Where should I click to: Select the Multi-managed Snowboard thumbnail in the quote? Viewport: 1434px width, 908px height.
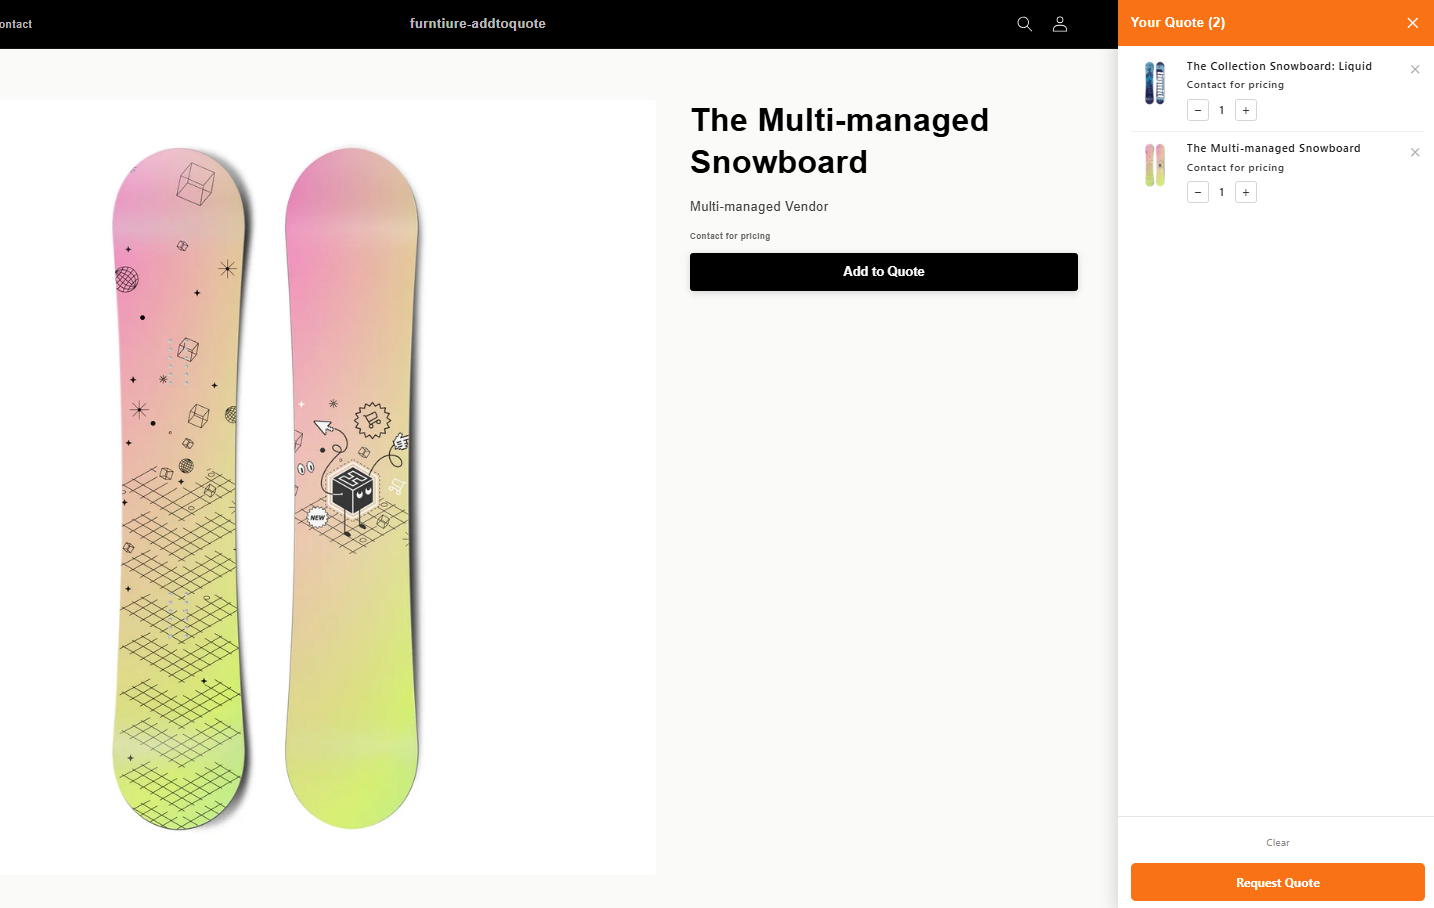pyautogui.click(x=1155, y=165)
